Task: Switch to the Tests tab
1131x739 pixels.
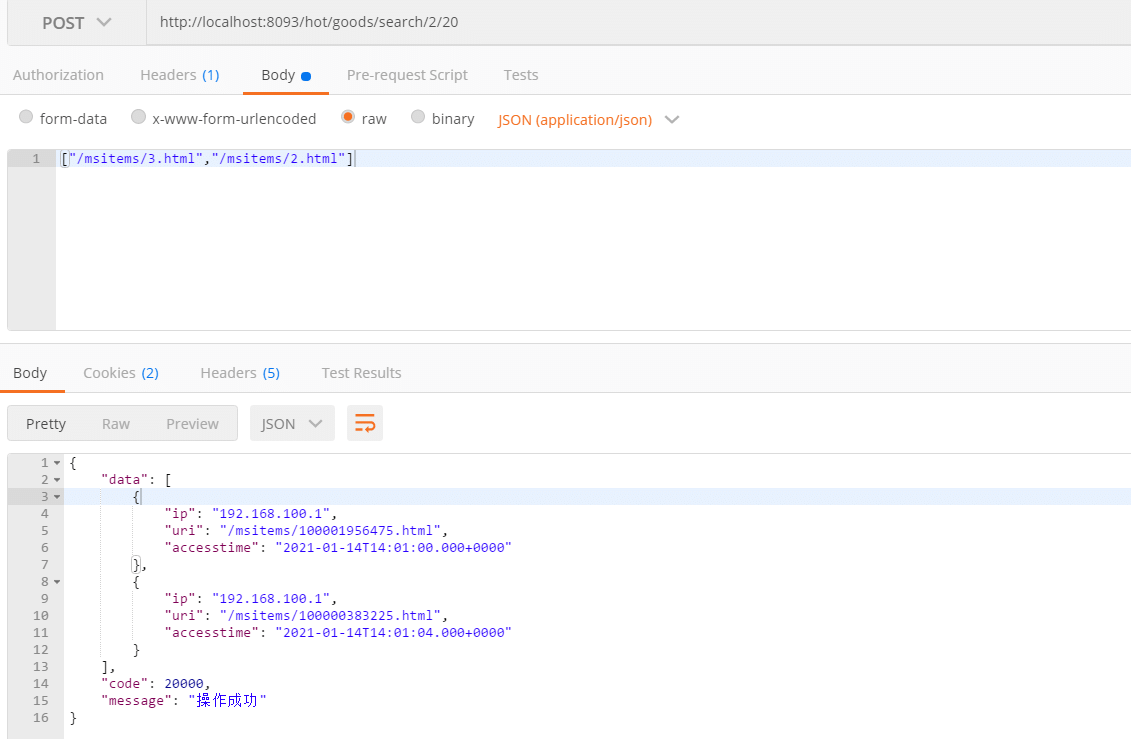Action: (x=520, y=75)
